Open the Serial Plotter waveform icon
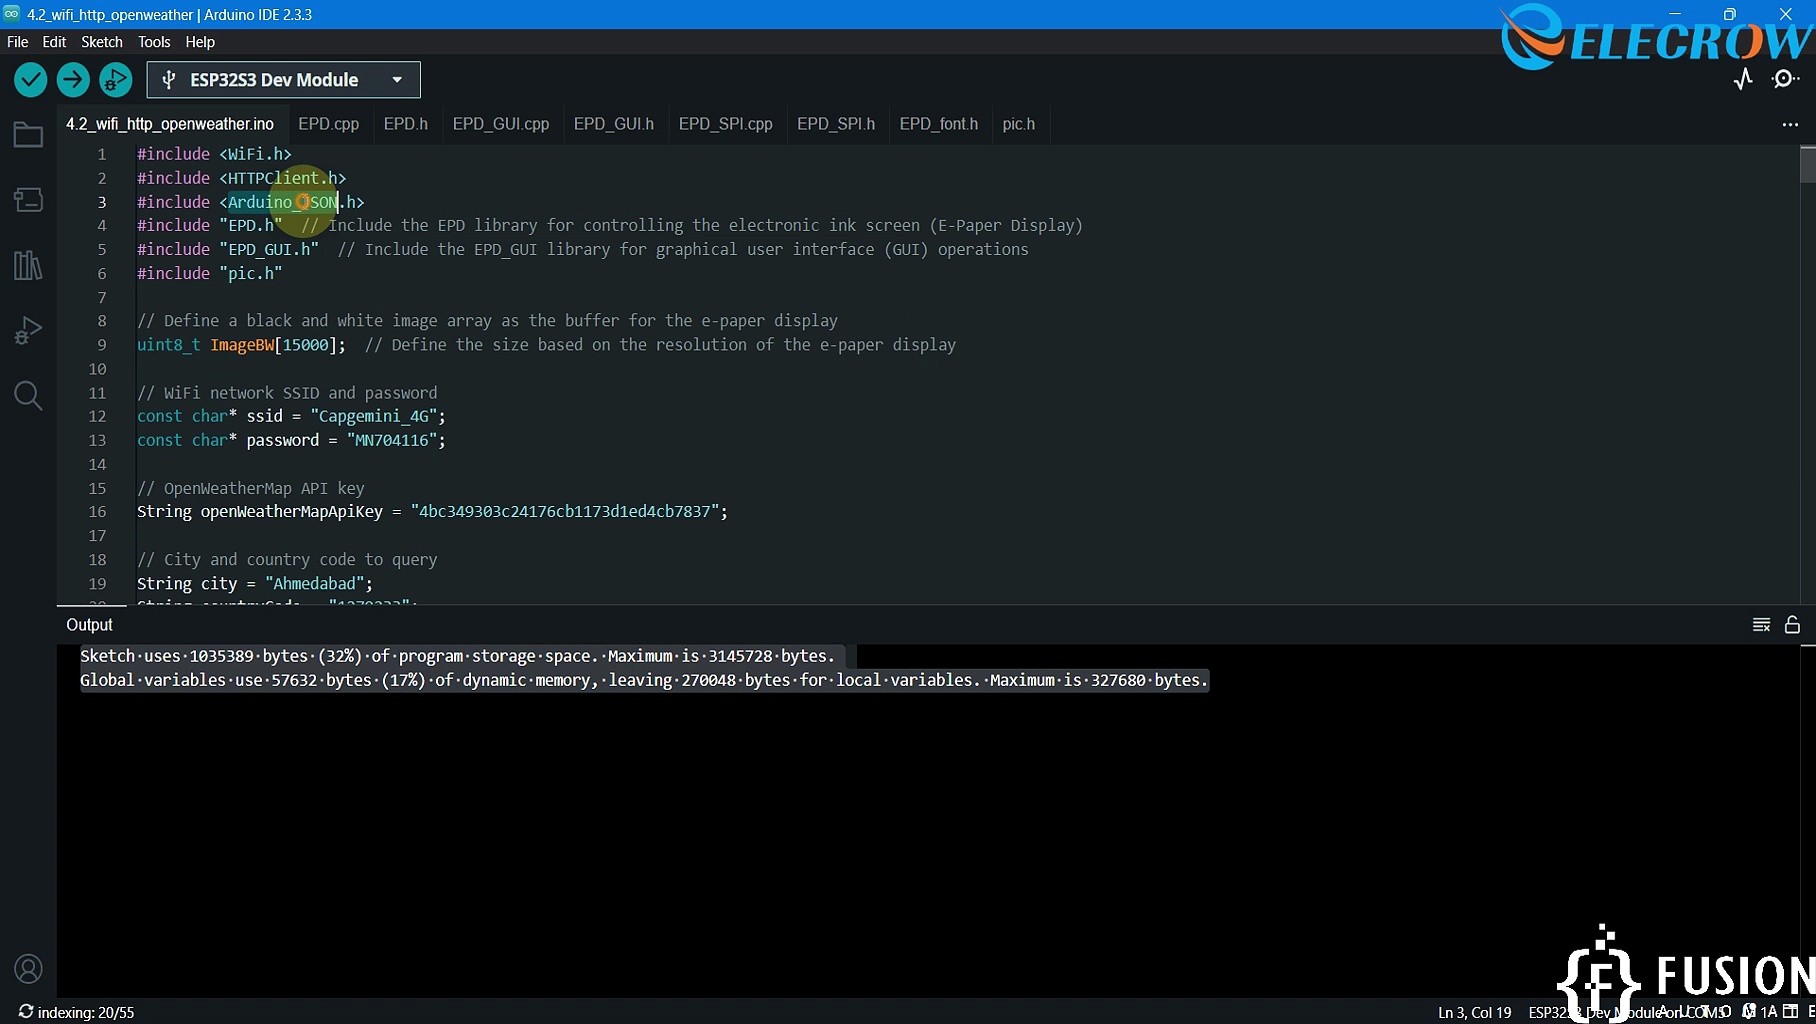The height and width of the screenshot is (1024, 1816). click(1743, 79)
